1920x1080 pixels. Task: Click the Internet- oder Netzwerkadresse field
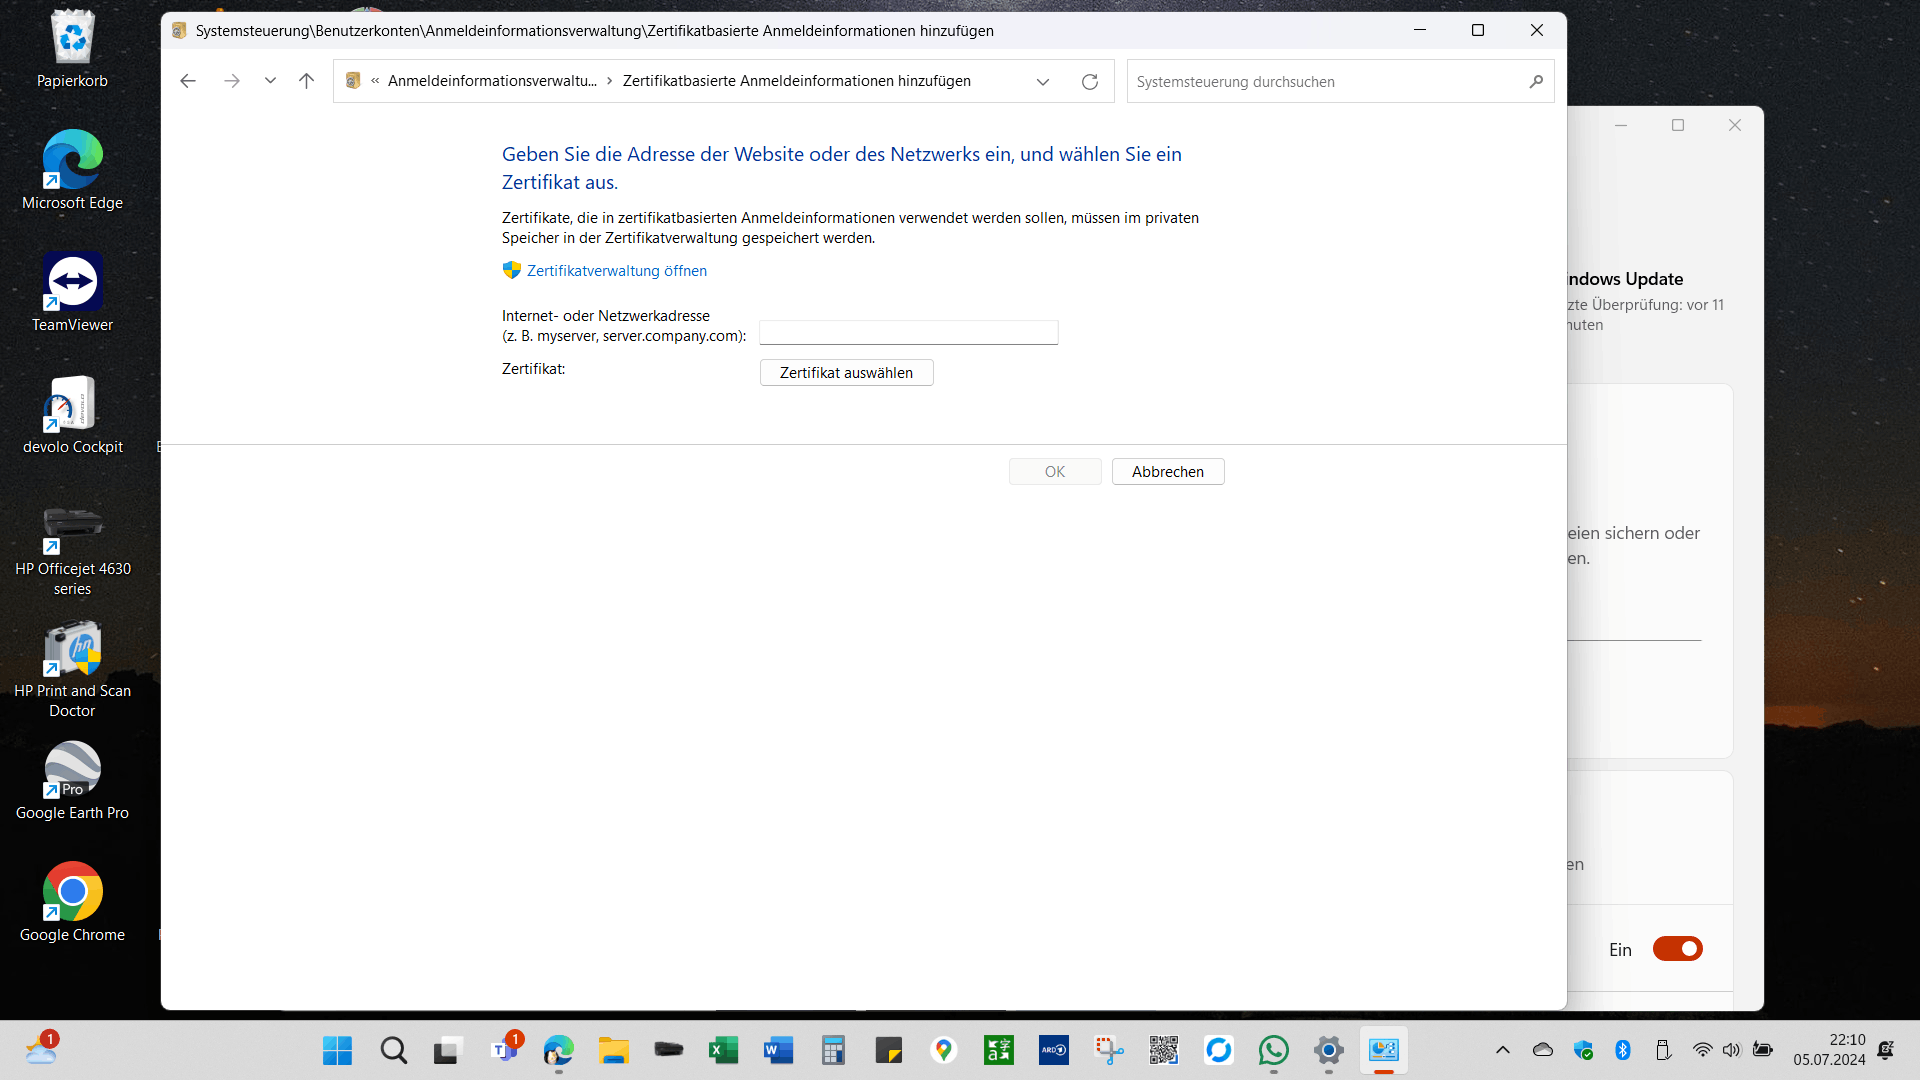tap(908, 333)
